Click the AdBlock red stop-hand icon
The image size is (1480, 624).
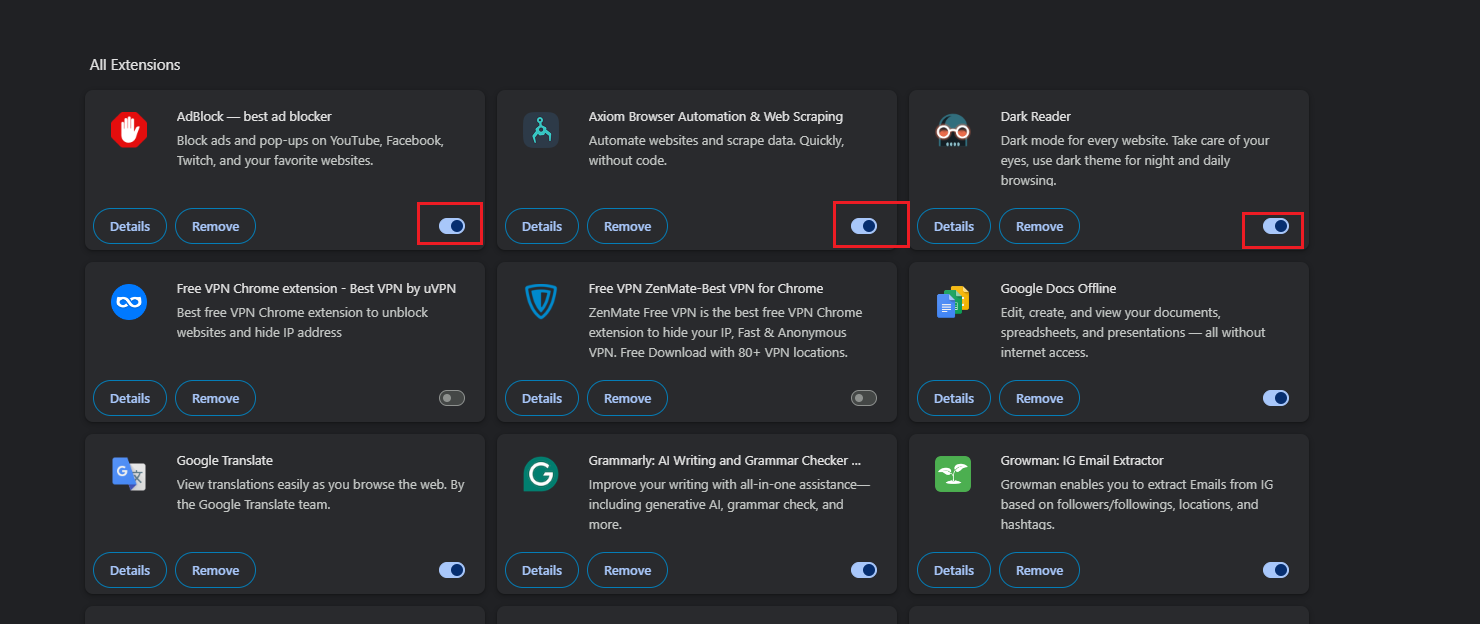pyautogui.click(x=129, y=130)
